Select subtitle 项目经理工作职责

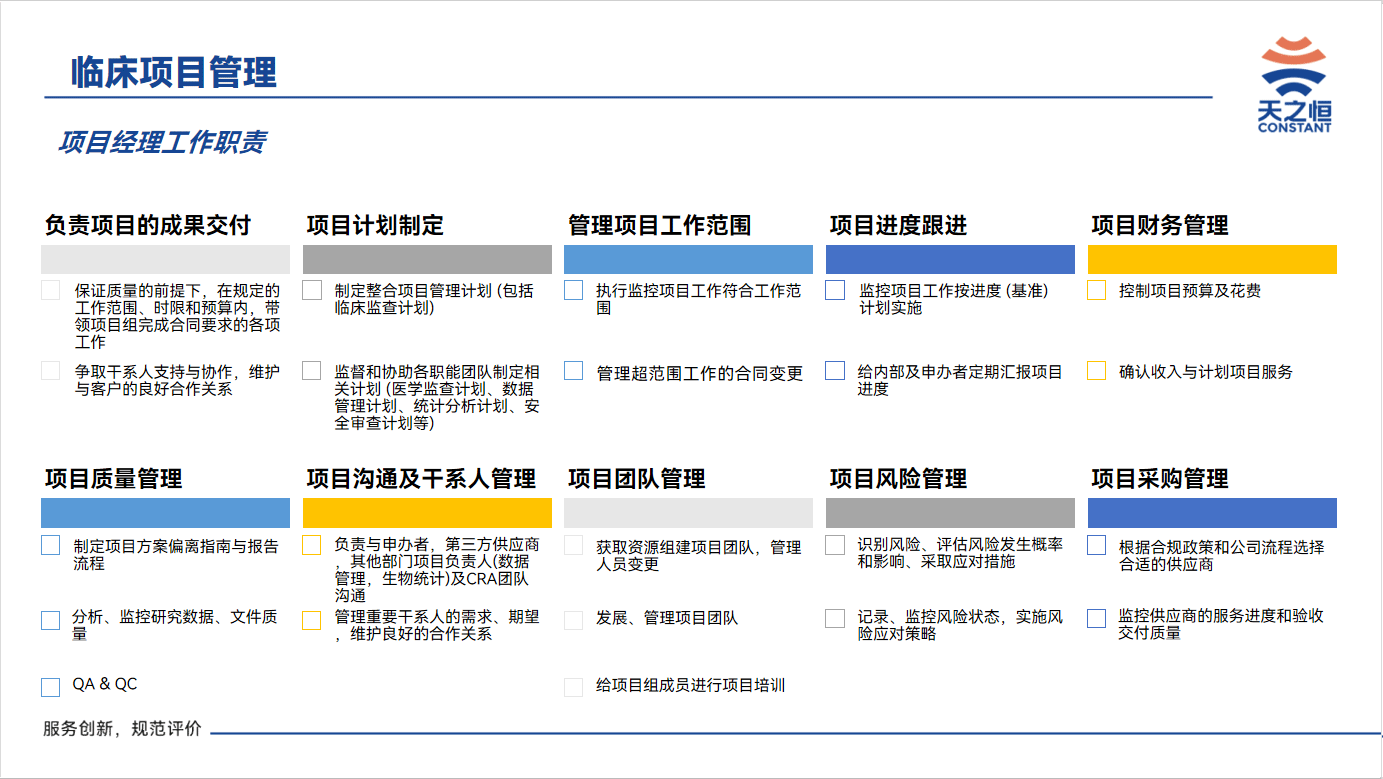tap(162, 142)
